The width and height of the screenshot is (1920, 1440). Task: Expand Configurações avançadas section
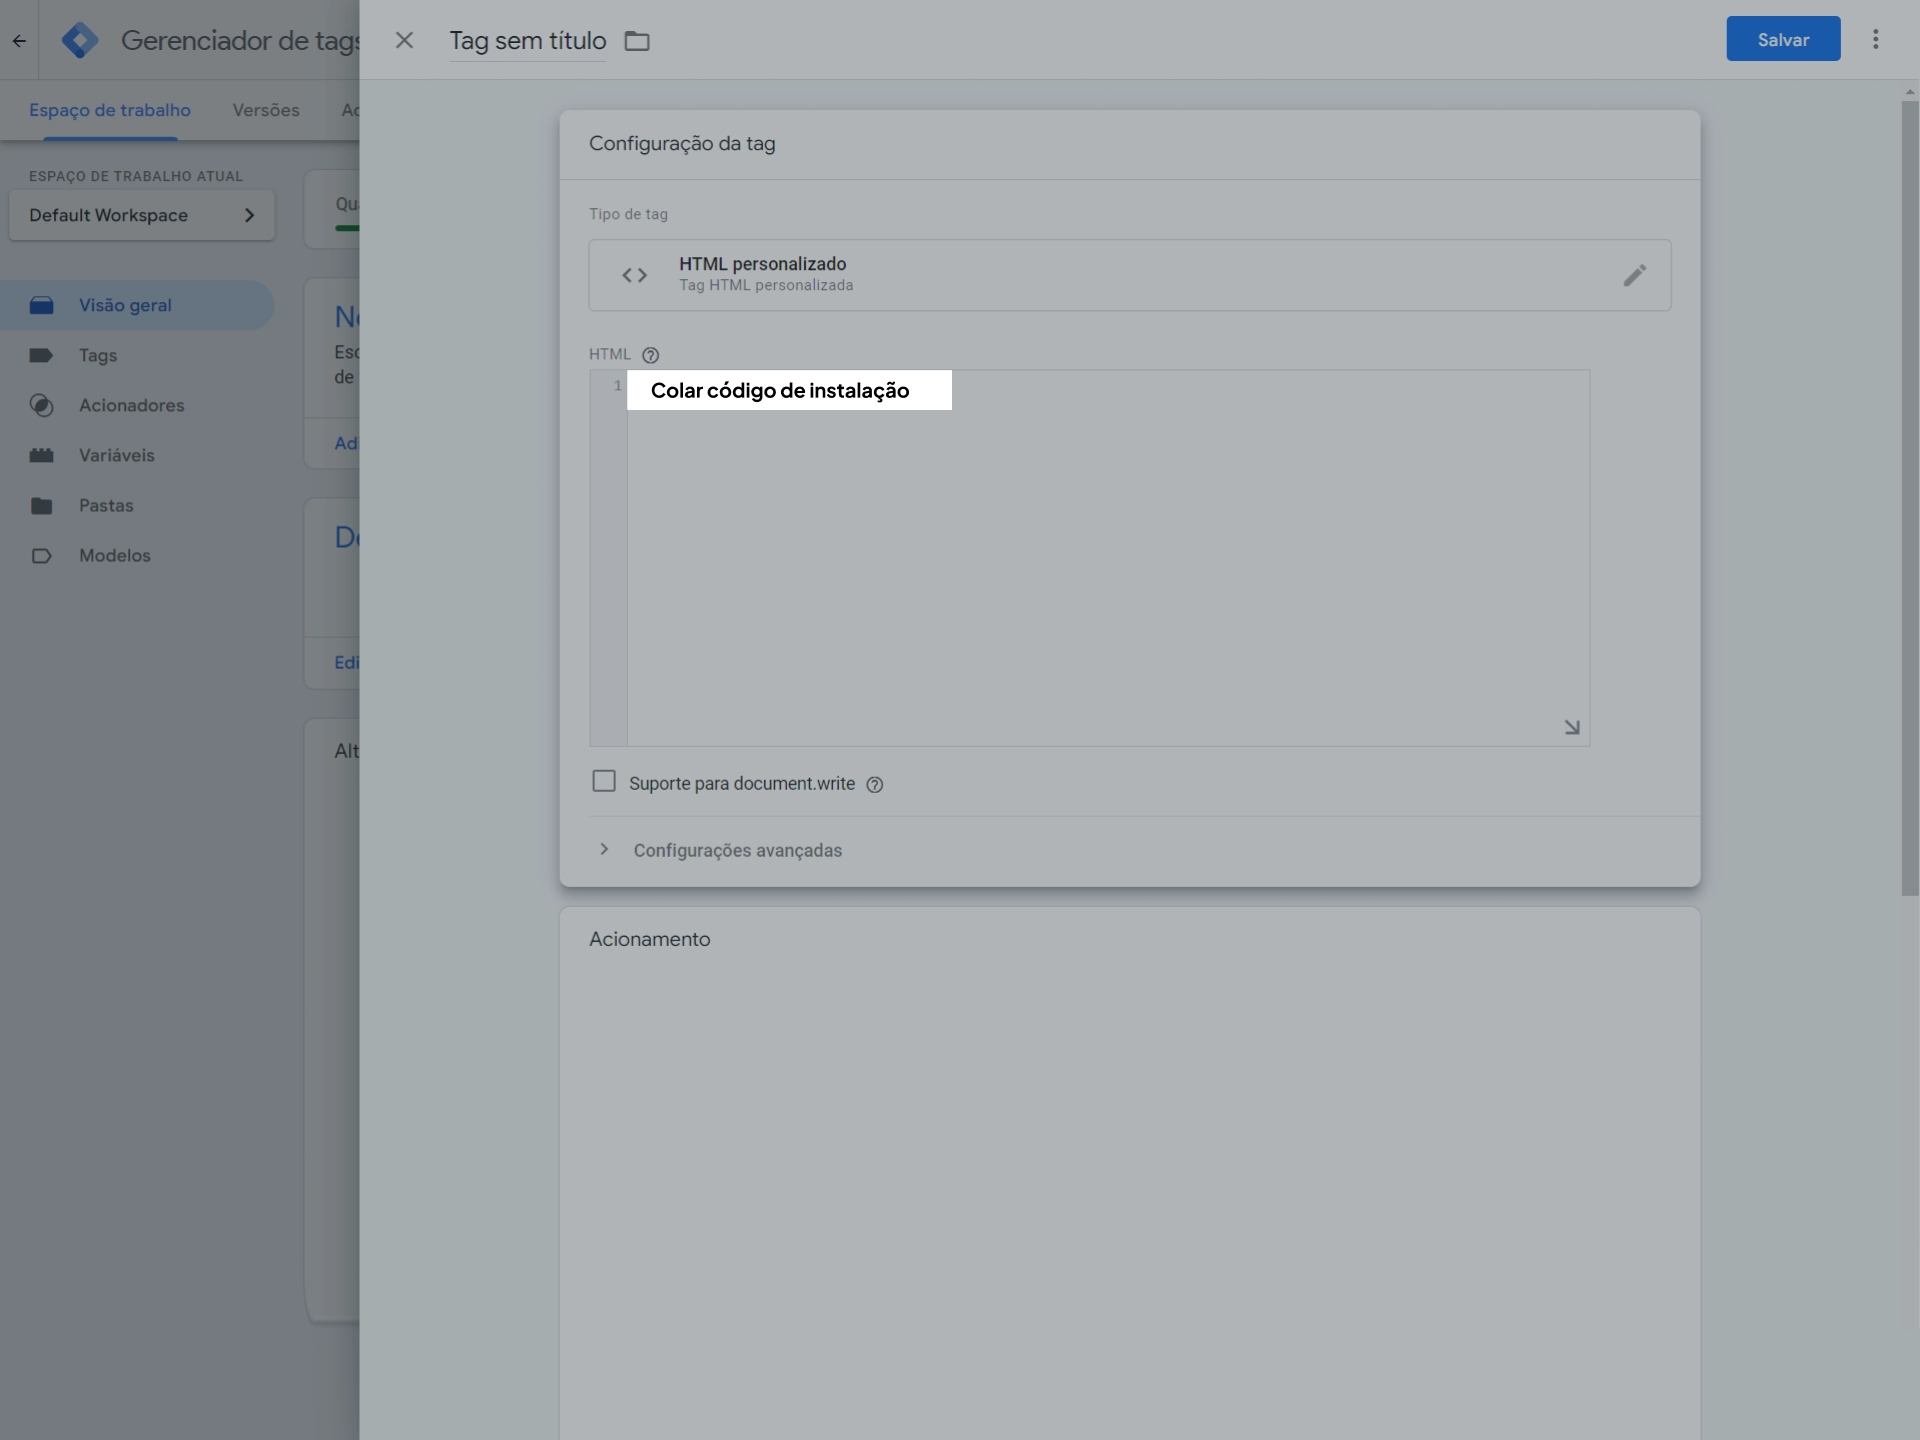point(737,850)
